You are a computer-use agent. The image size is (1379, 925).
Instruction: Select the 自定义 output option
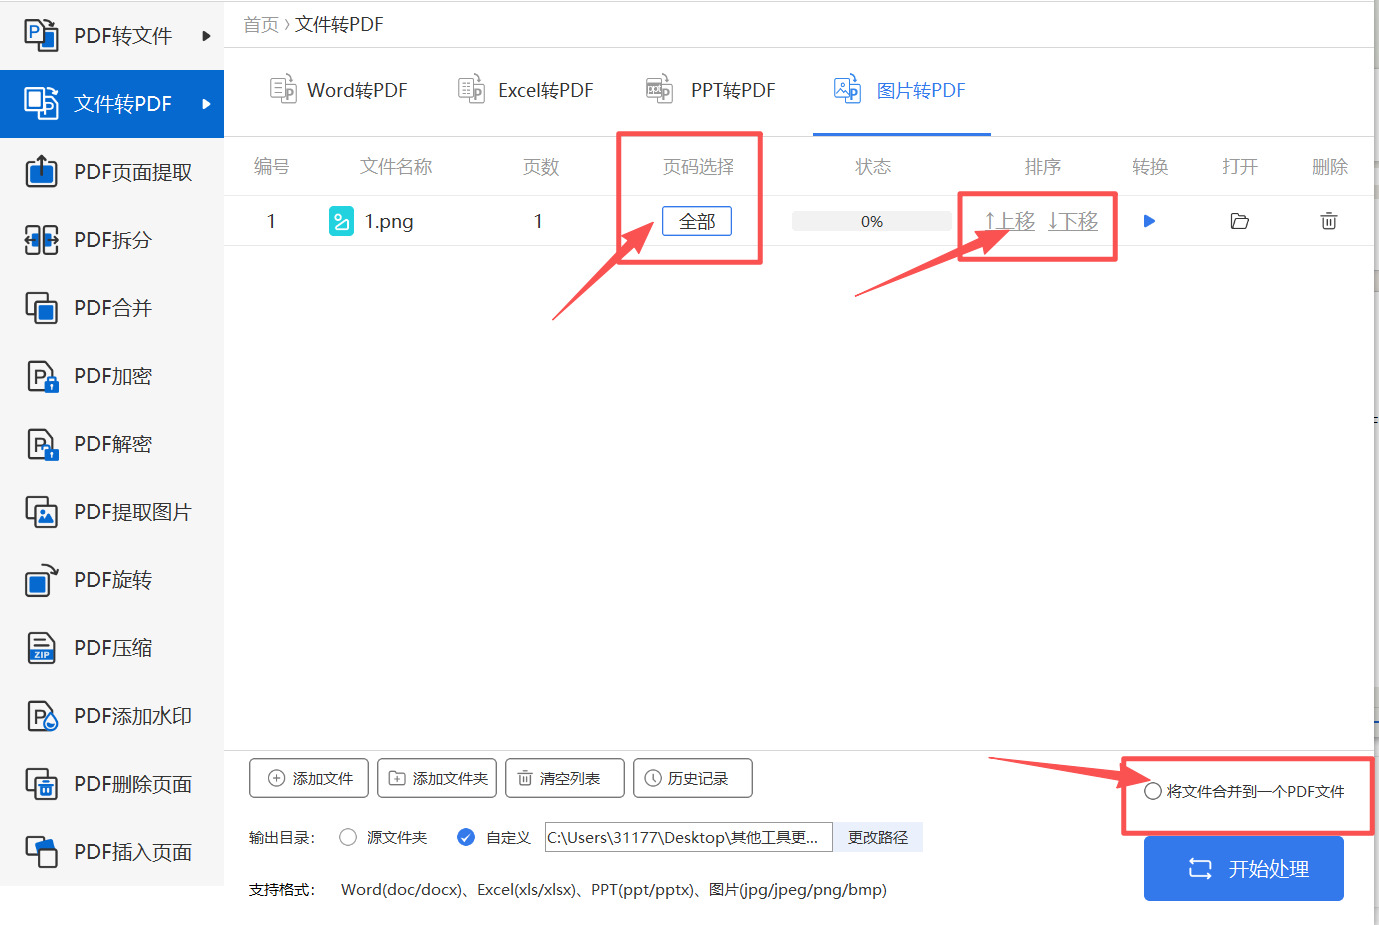[x=466, y=837]
